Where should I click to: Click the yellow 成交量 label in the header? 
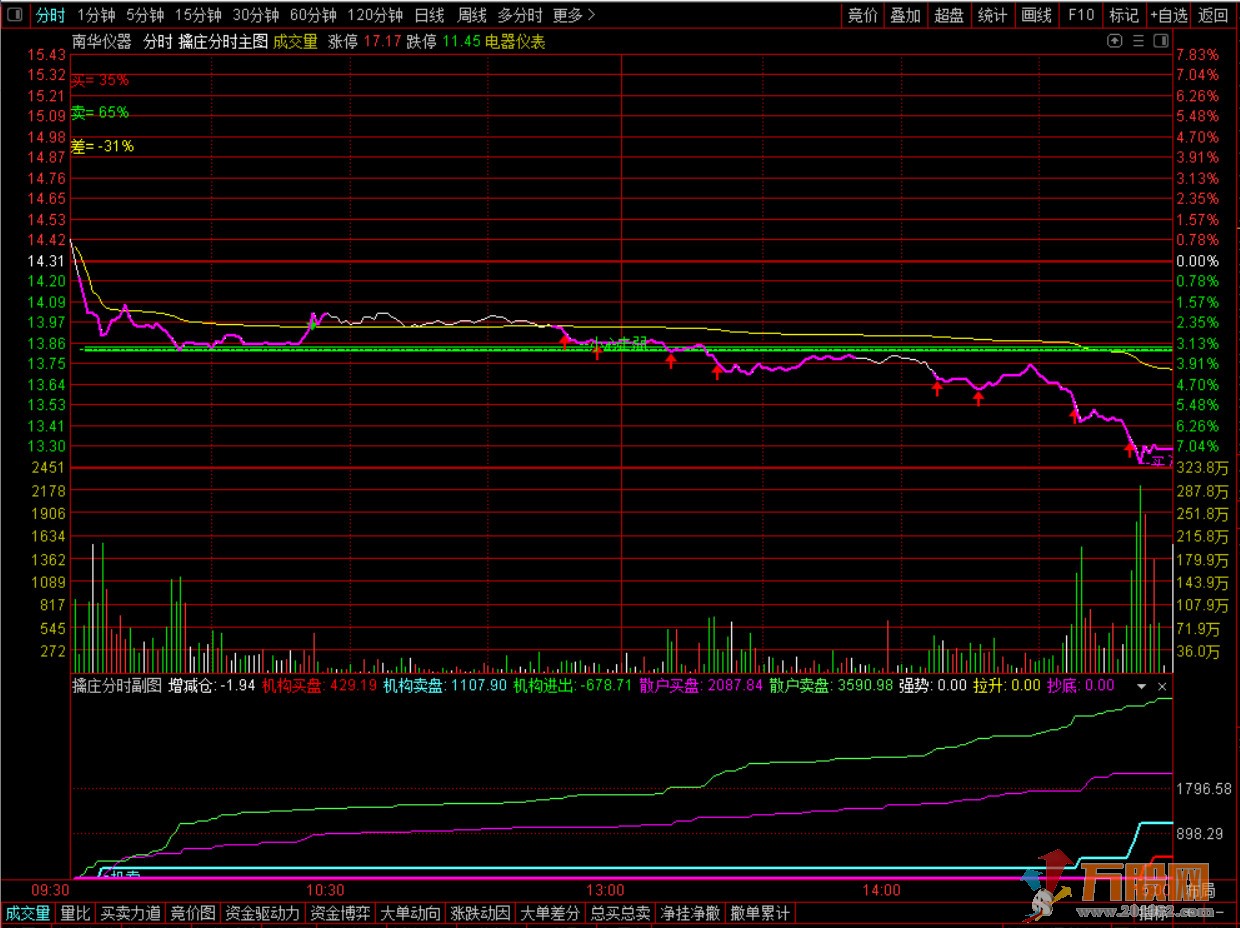coord(295,42)
